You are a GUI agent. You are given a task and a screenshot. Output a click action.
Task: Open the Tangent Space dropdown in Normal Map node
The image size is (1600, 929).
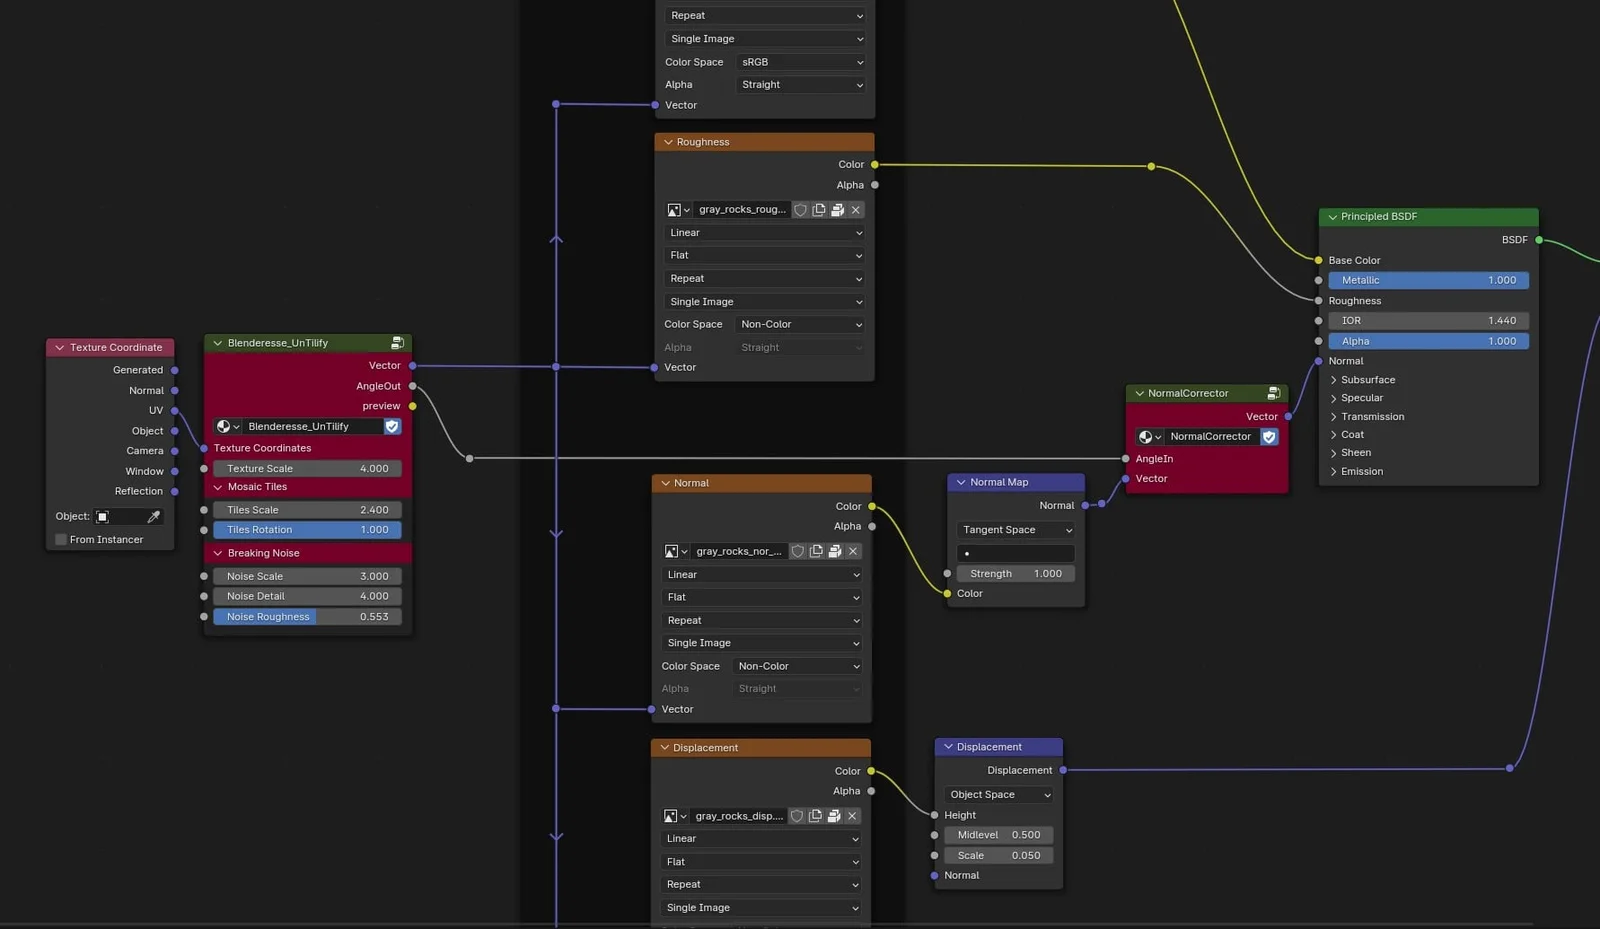pos(1014,529)
